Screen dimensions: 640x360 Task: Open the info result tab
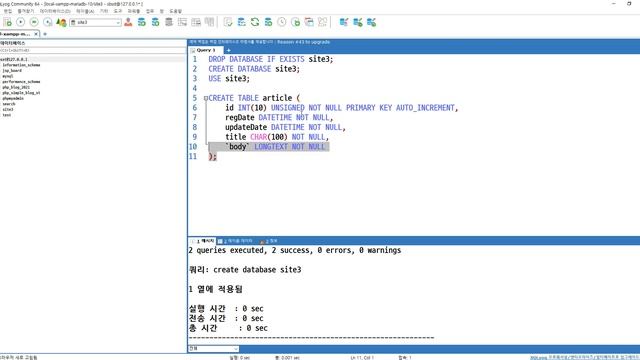(x=269, y=241)
